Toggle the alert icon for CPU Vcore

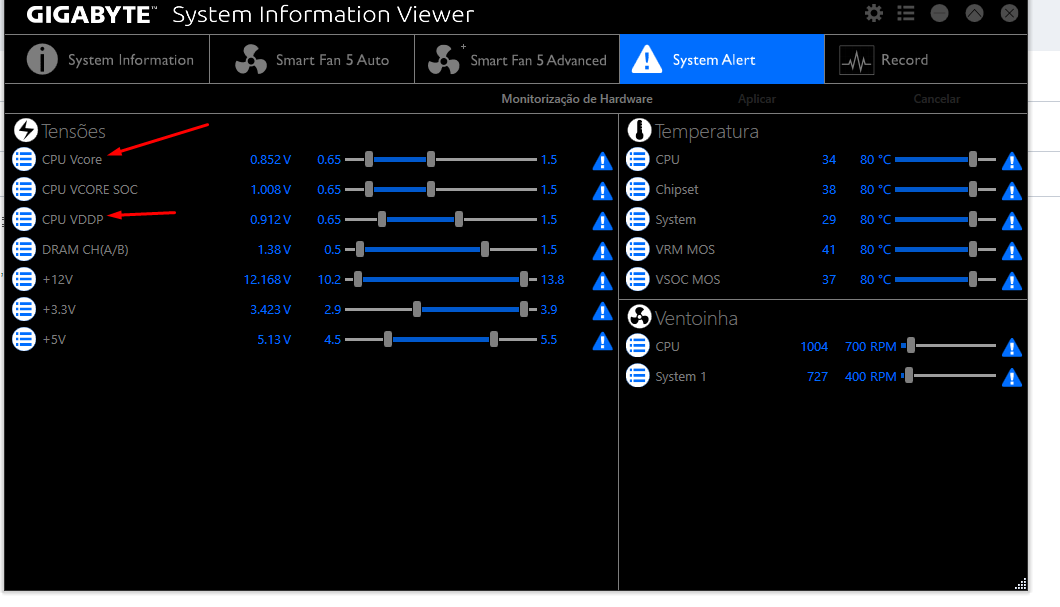602,161
